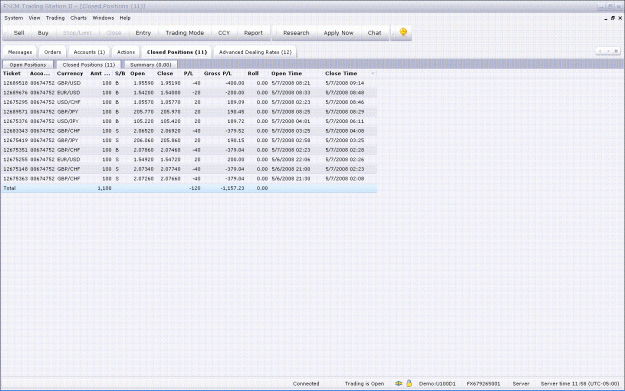Open the Windows menu
The image size is (625, 391).
pyautogui.click(x=103, y=18)
